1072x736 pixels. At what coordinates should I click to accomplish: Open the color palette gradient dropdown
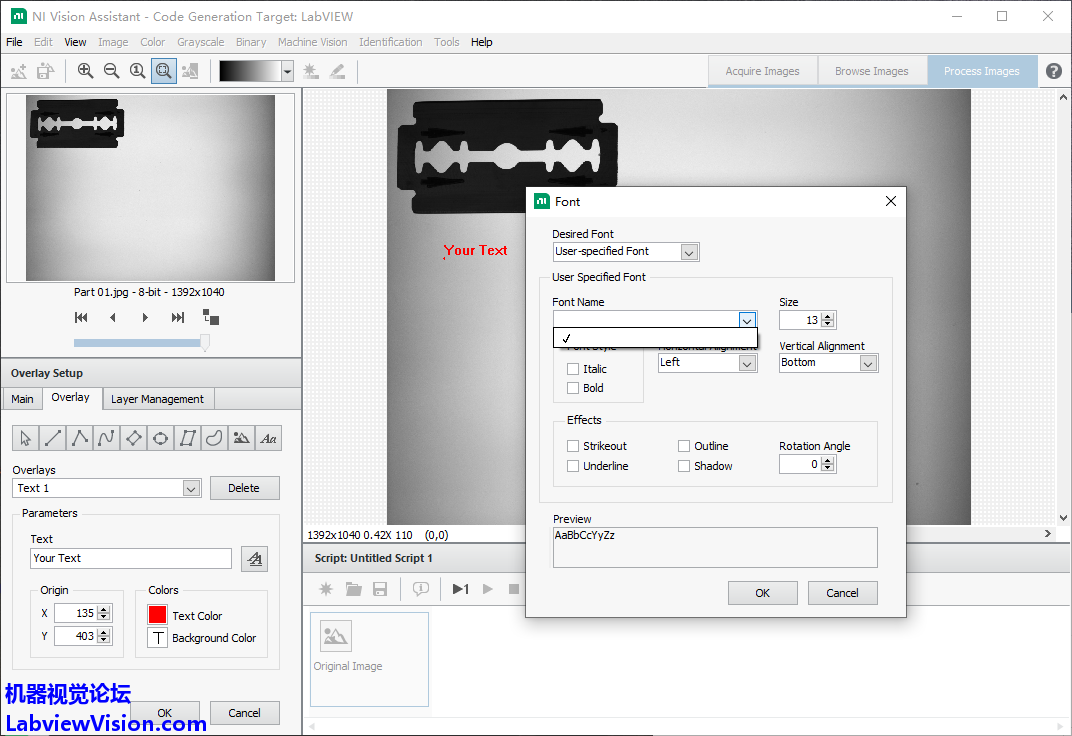click(x=288, y=71)
